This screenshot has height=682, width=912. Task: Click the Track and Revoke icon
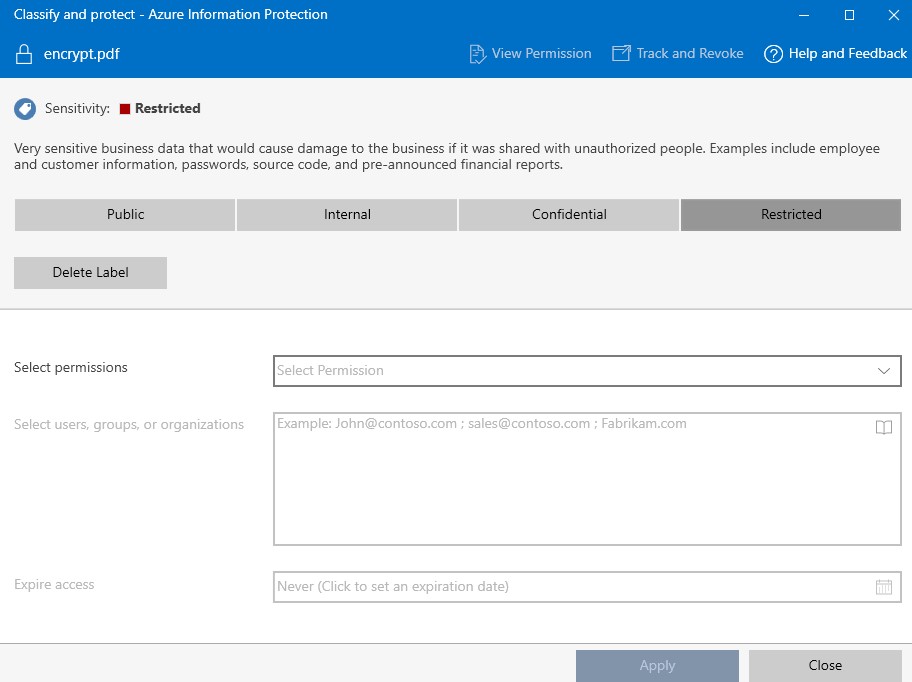click(x=621, y=53)
